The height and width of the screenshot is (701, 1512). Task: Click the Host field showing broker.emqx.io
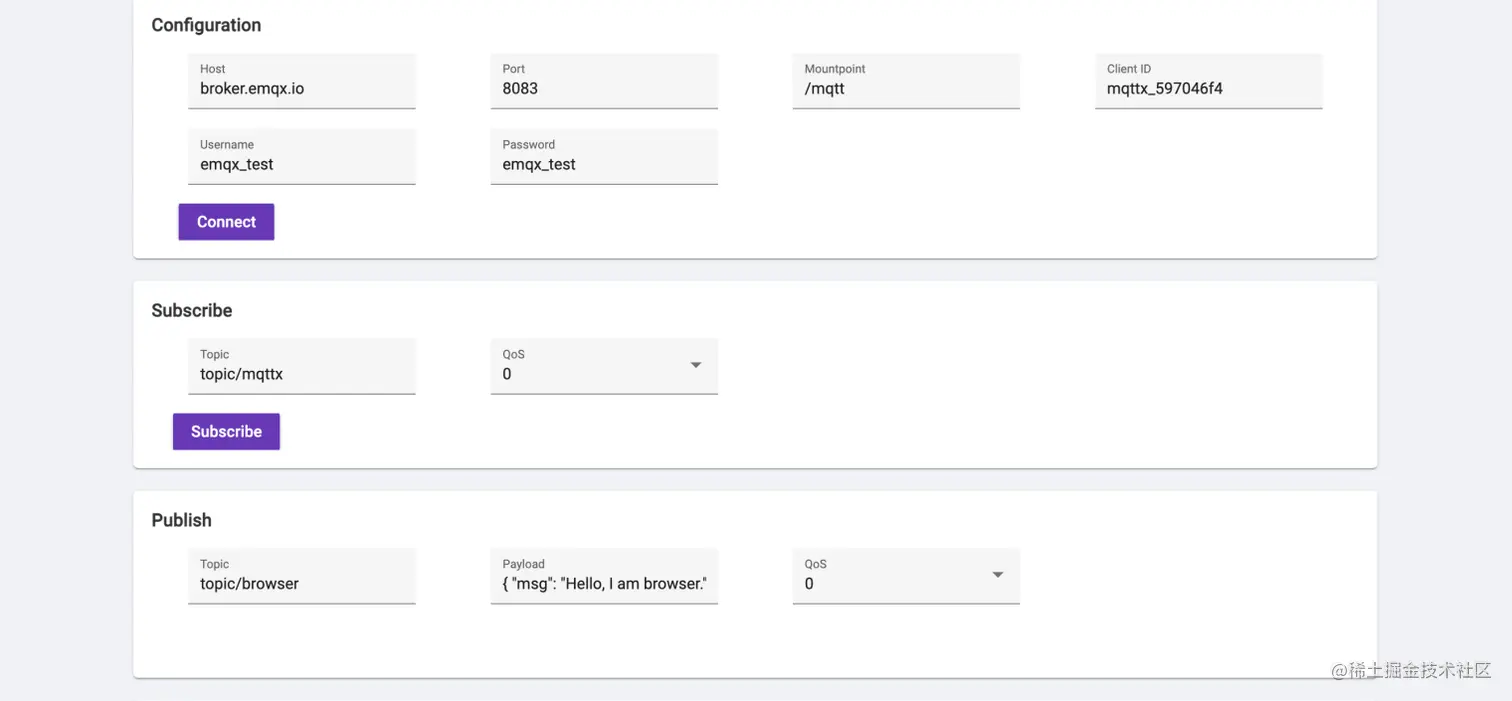point(302,88)
